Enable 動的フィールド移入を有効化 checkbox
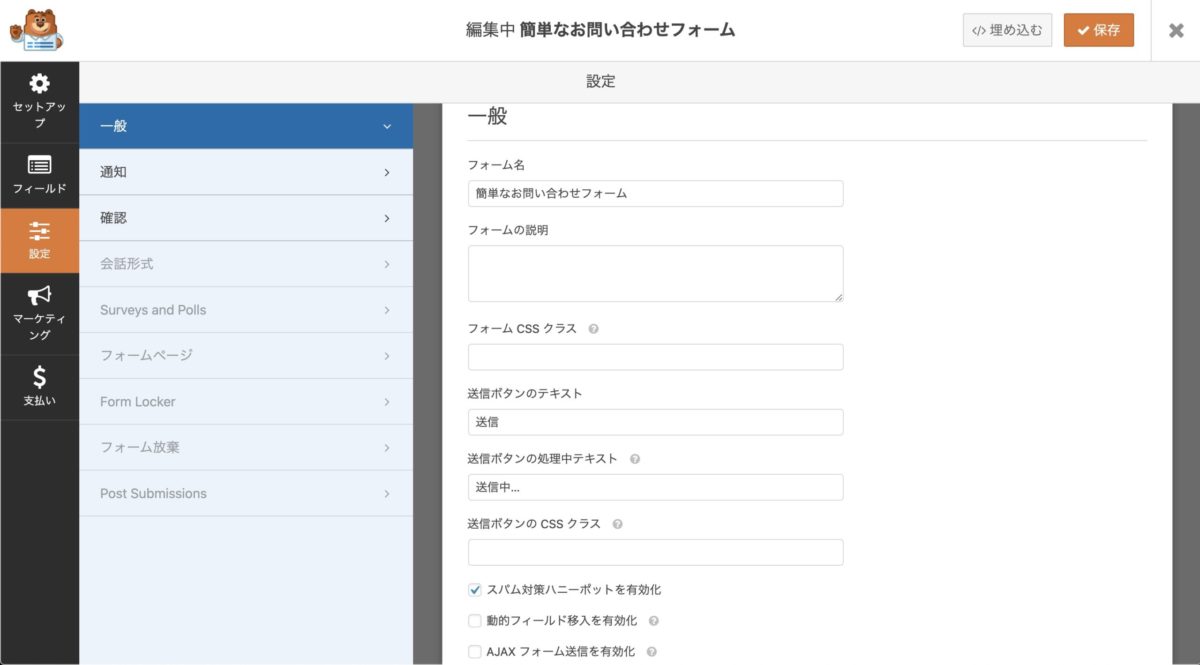 [x=475, y=621]
